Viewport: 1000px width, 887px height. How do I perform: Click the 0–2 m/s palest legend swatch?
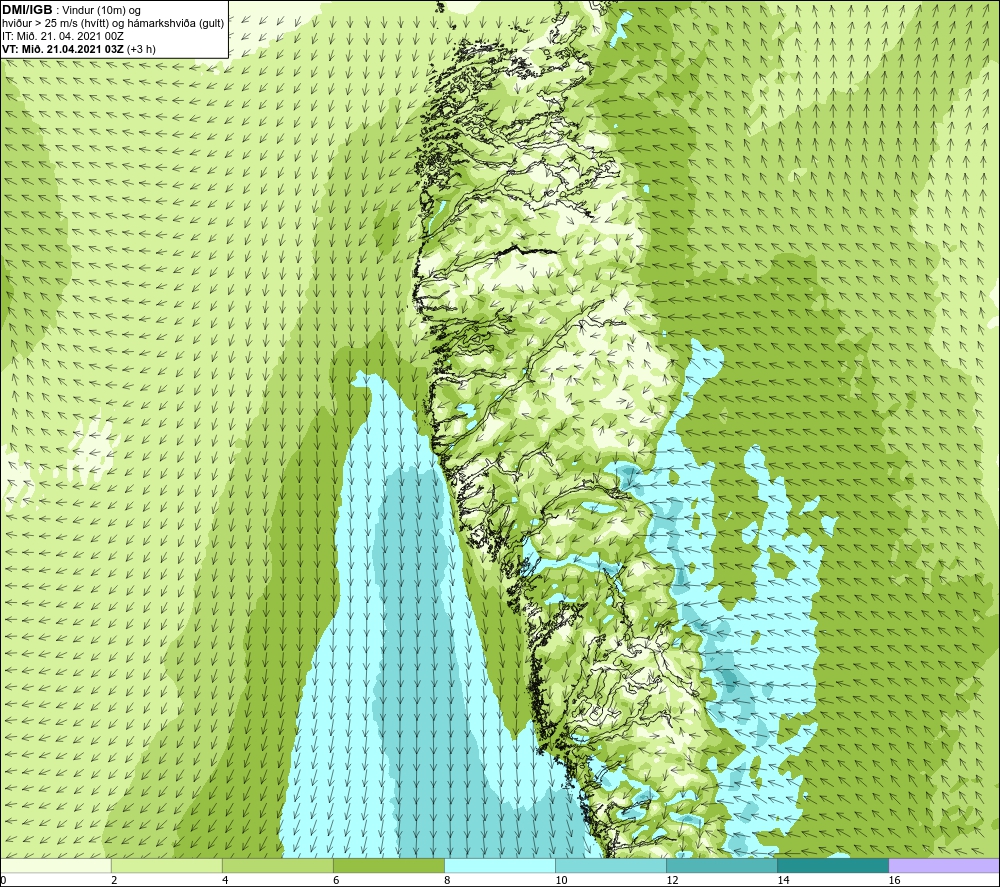point(56,866)
